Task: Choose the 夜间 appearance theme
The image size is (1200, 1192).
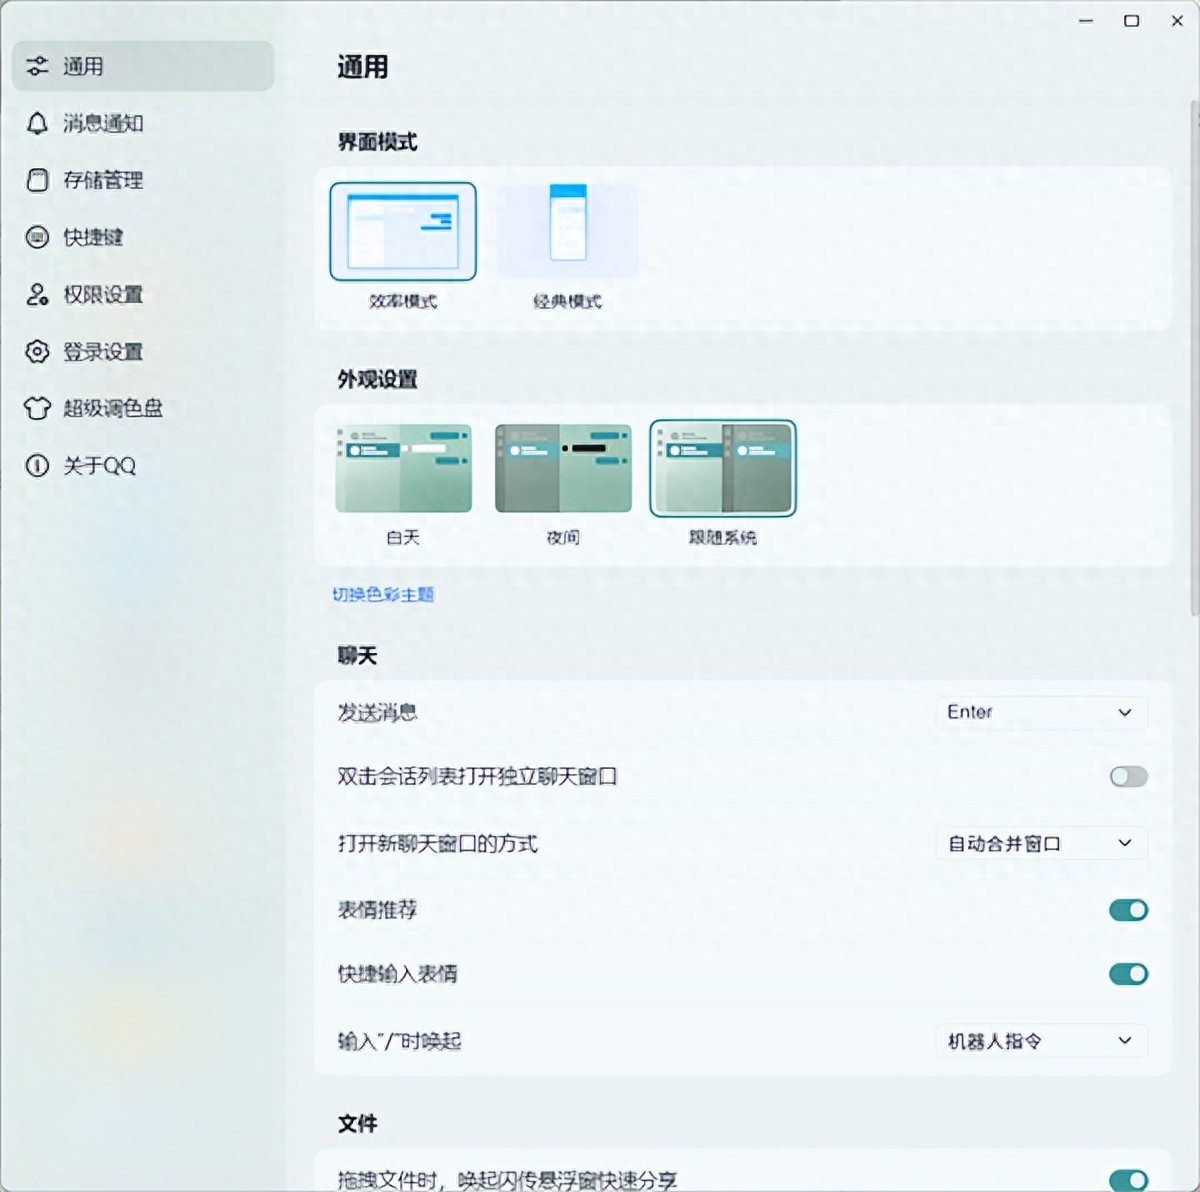Action: coord(563,468)
